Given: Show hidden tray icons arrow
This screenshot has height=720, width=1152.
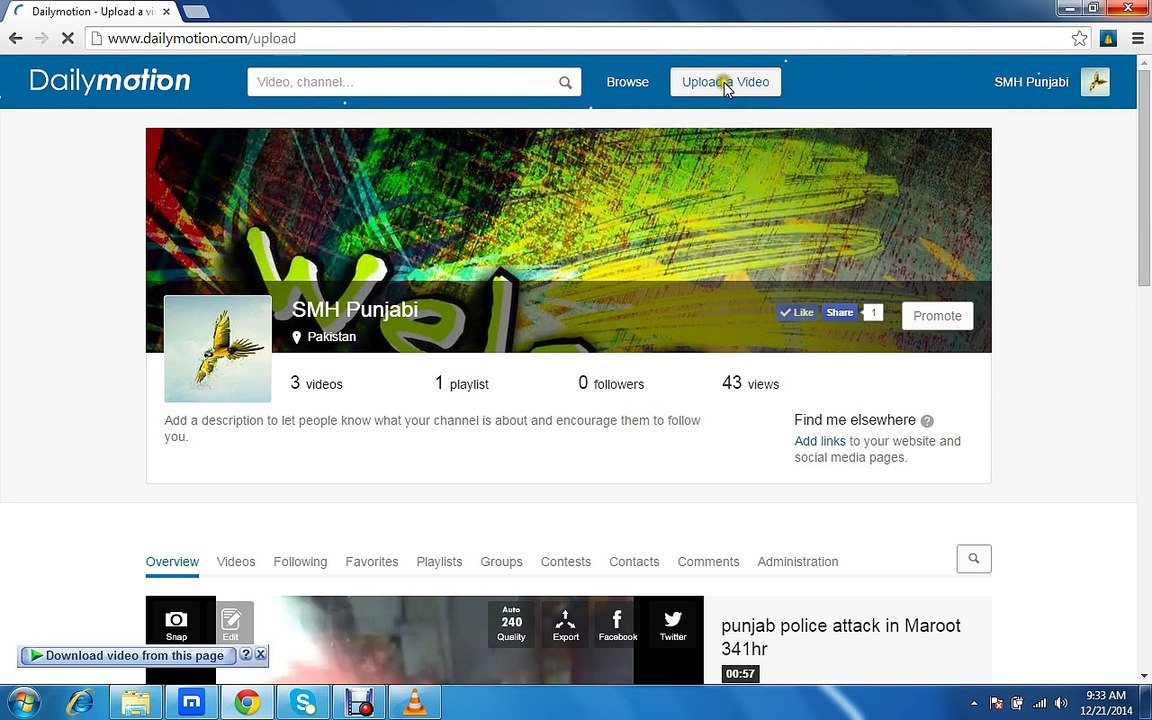Looking at the screenshot, I should point(973,703).
